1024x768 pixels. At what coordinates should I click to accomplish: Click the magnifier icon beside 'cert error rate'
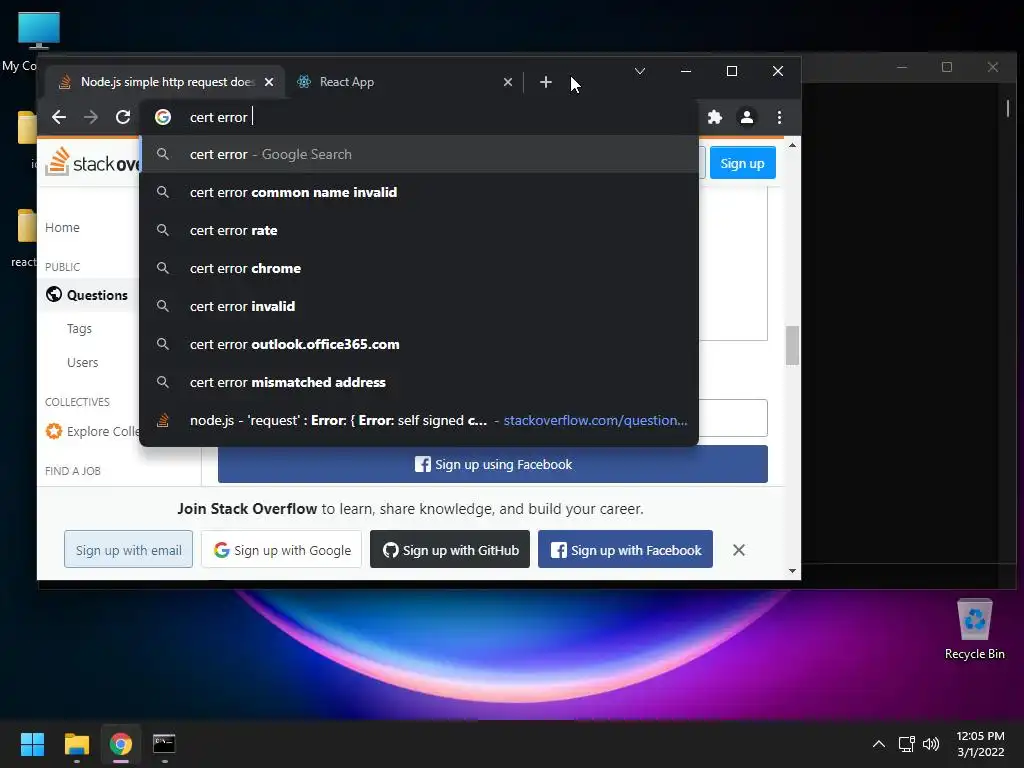[x=163, y=230]
